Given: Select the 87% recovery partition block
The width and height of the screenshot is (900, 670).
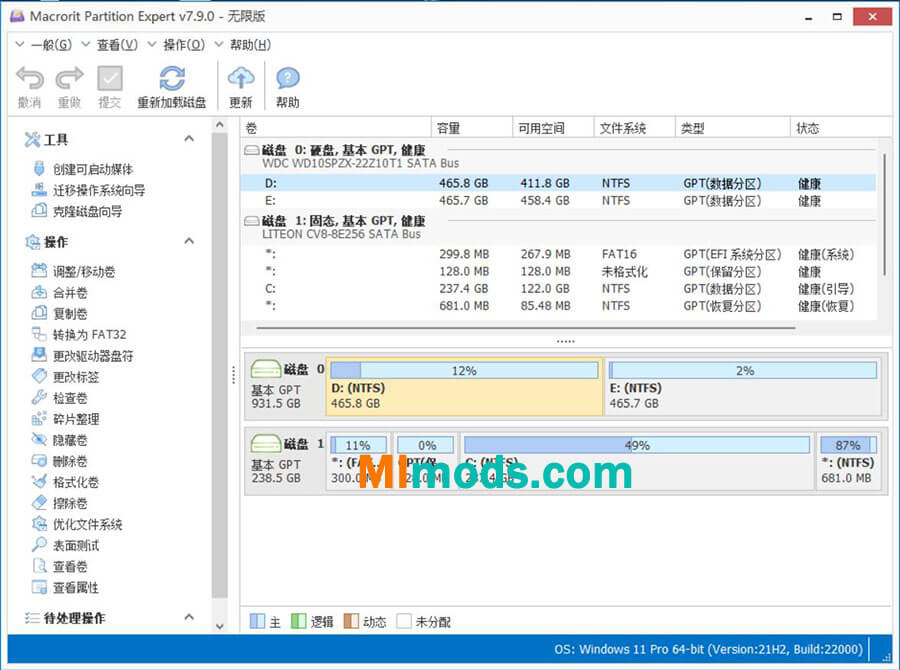Looking at the screenshot, I should click(x=848, y=462).
